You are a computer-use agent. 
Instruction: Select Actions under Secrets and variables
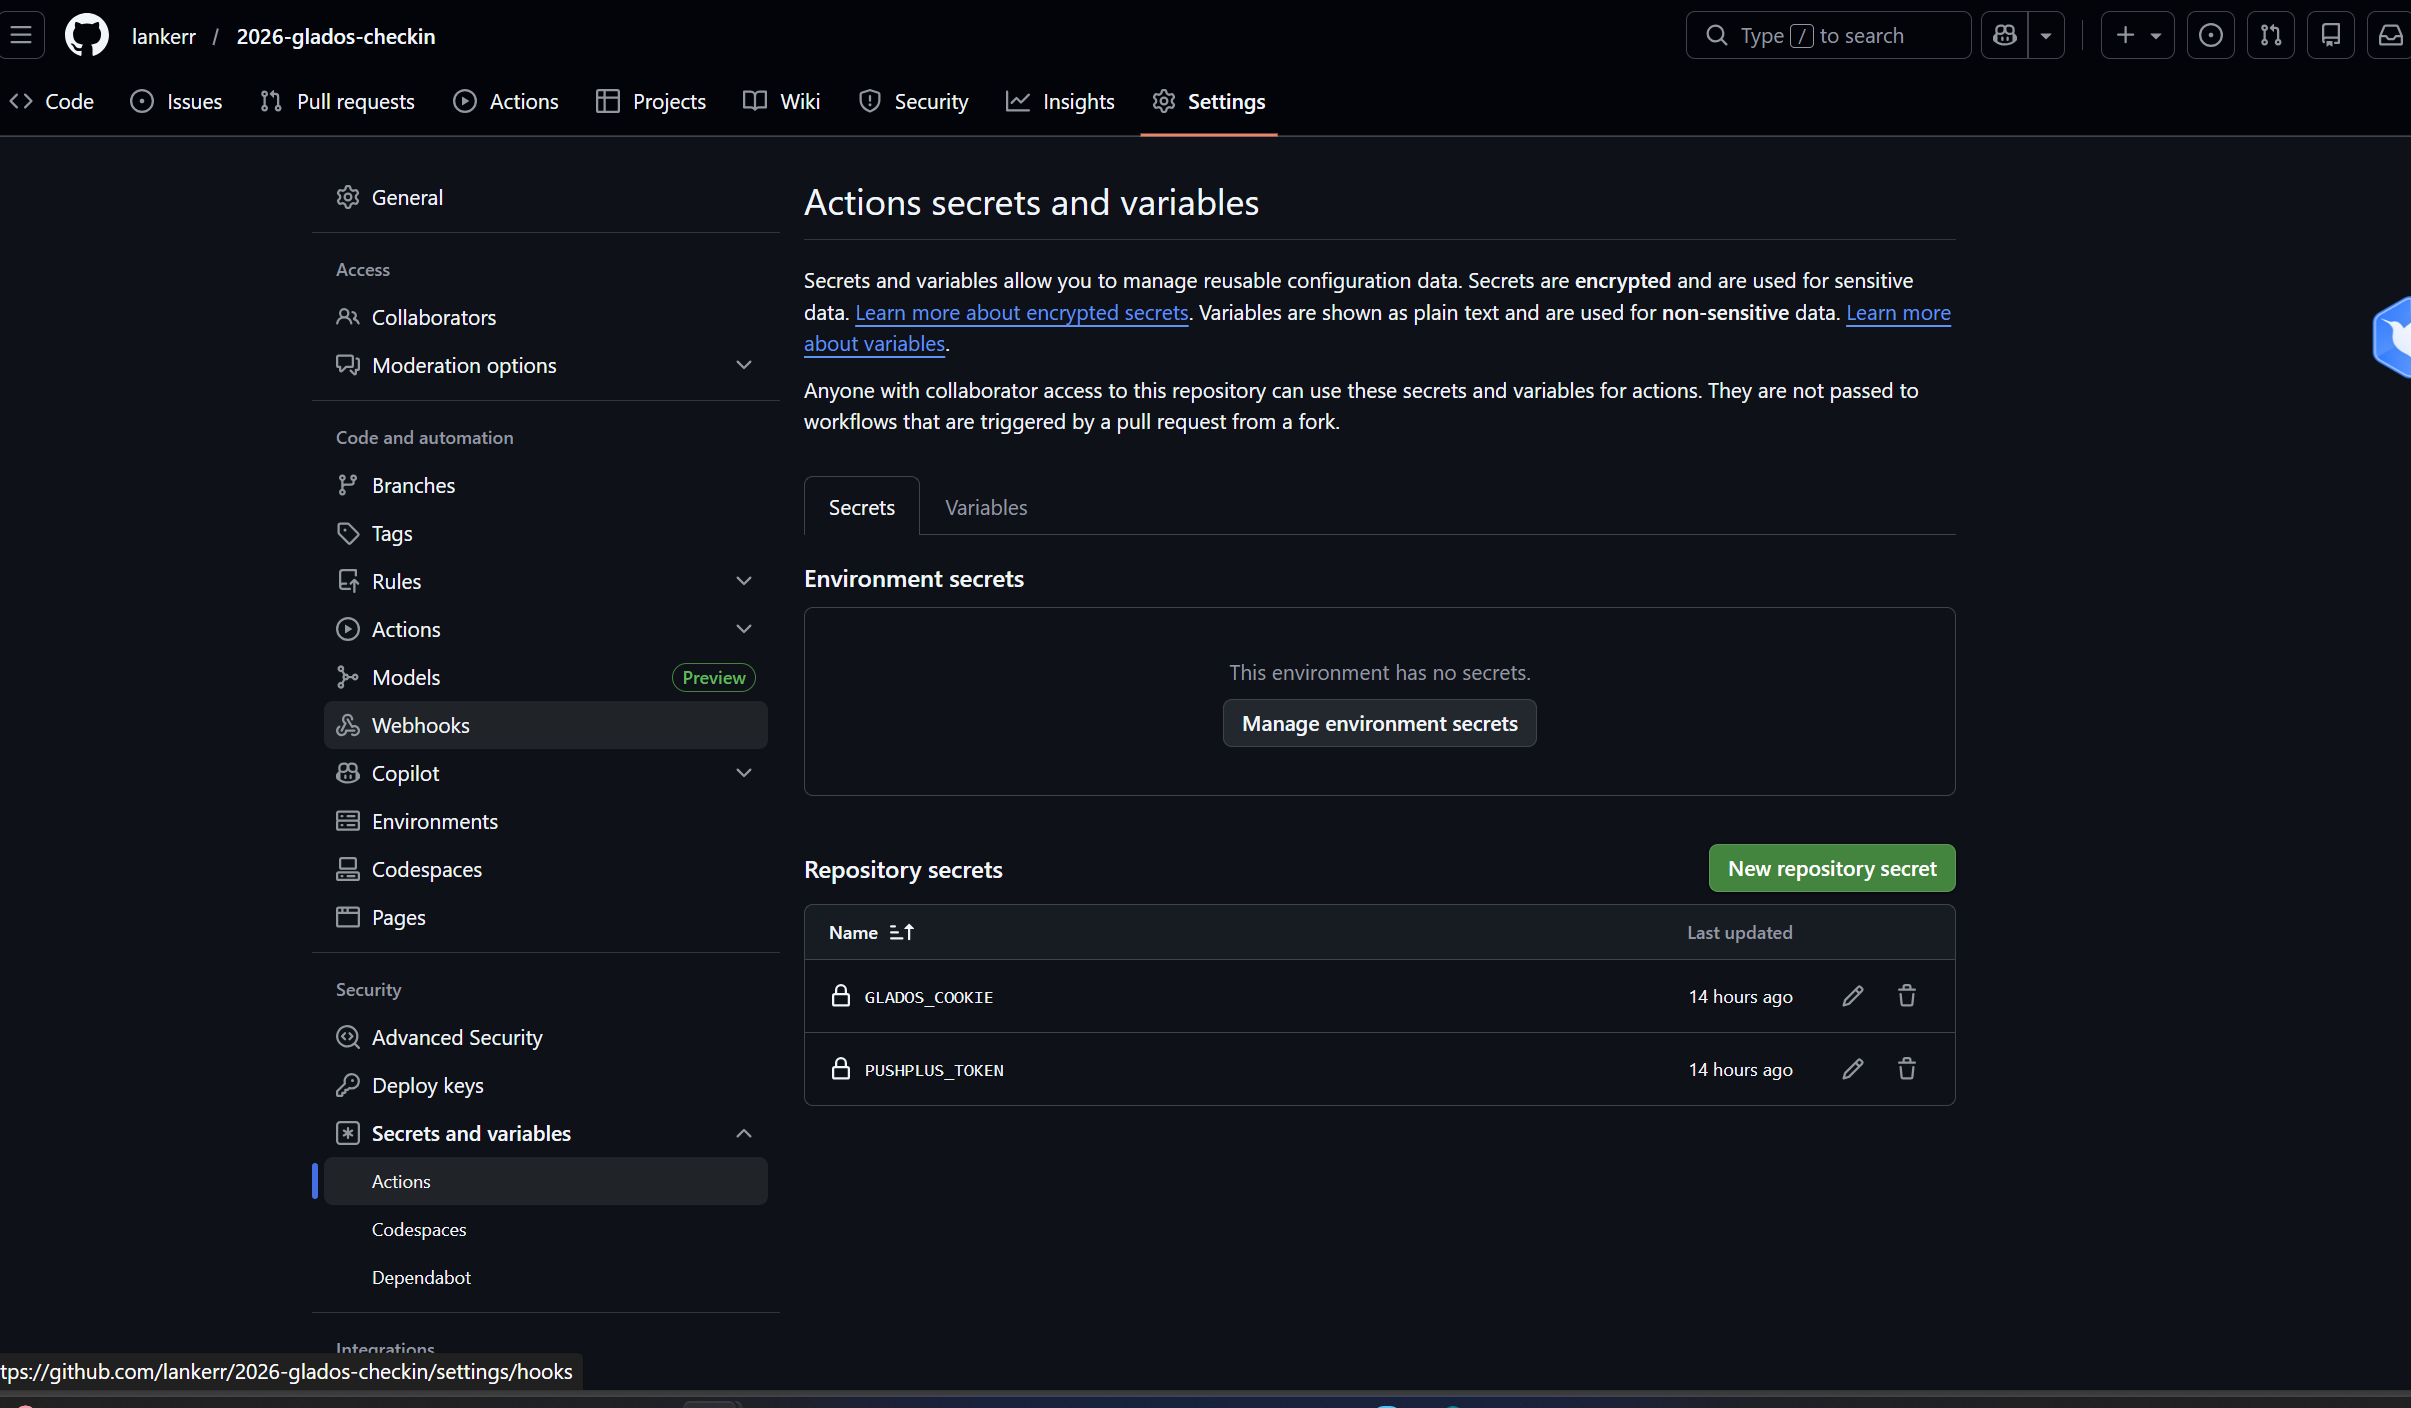[546, 1181]
